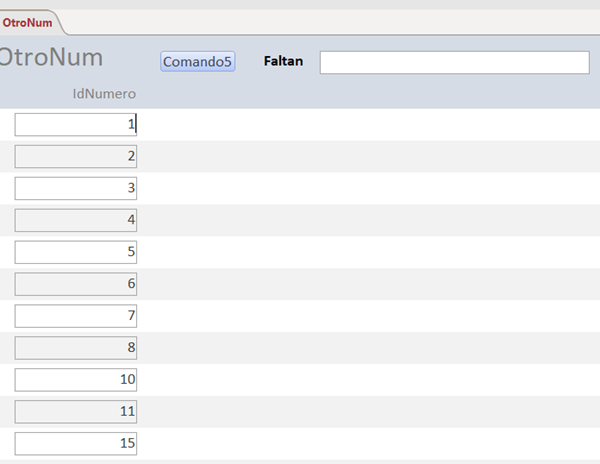Focus the record field showing 7
Image resolution: width=600 pixels, height=464 pixels.
point(76,316)
